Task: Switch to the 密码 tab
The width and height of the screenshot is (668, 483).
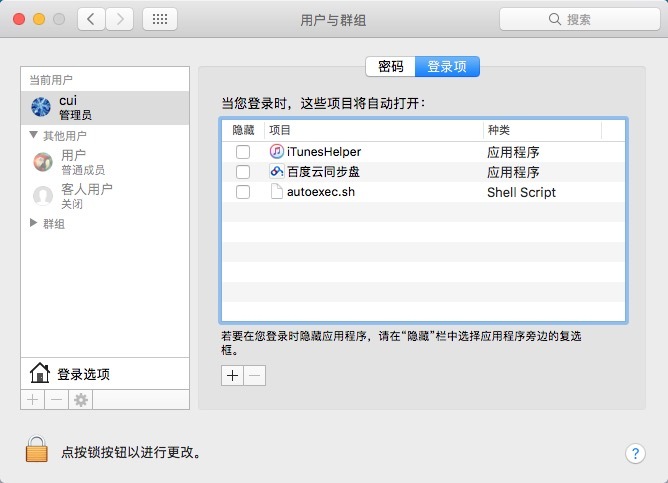Action: pyautogui.click(x=390, y=67)
